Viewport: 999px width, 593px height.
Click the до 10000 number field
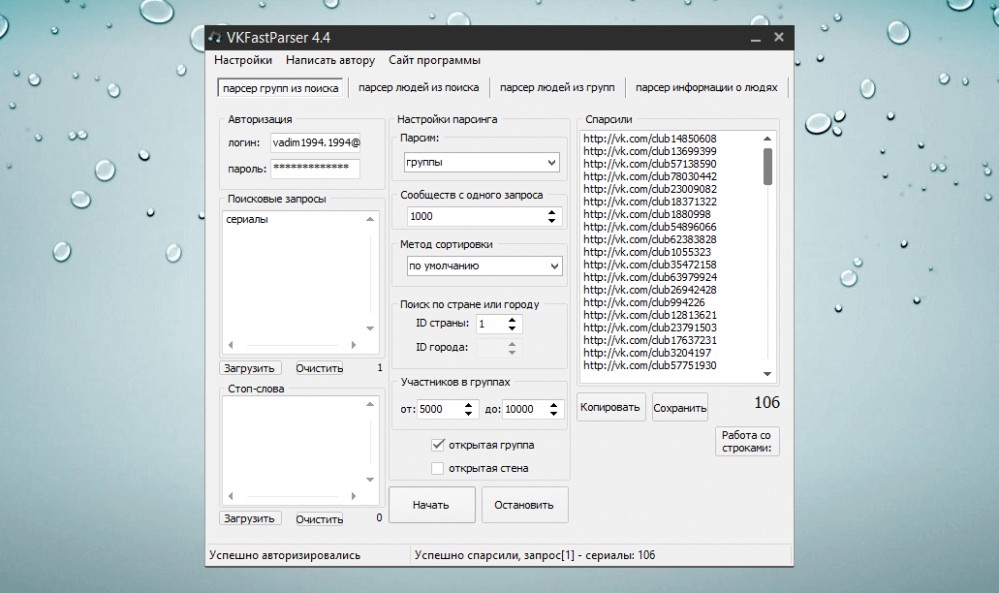[524, 409]
